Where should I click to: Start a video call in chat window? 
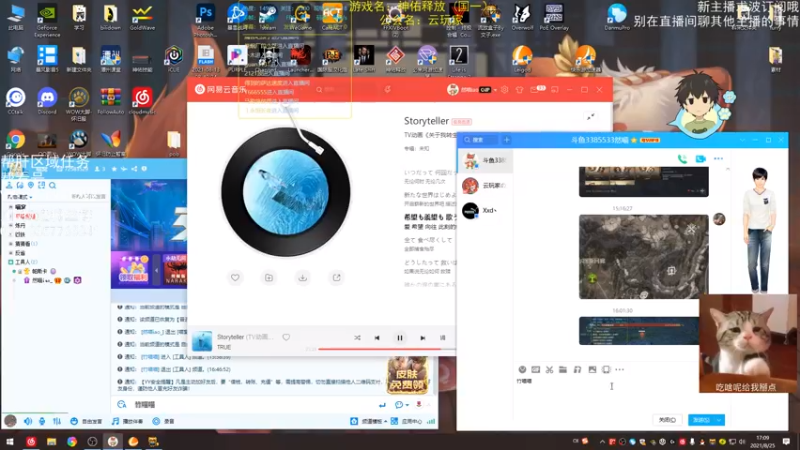click(x=701, y=159)
